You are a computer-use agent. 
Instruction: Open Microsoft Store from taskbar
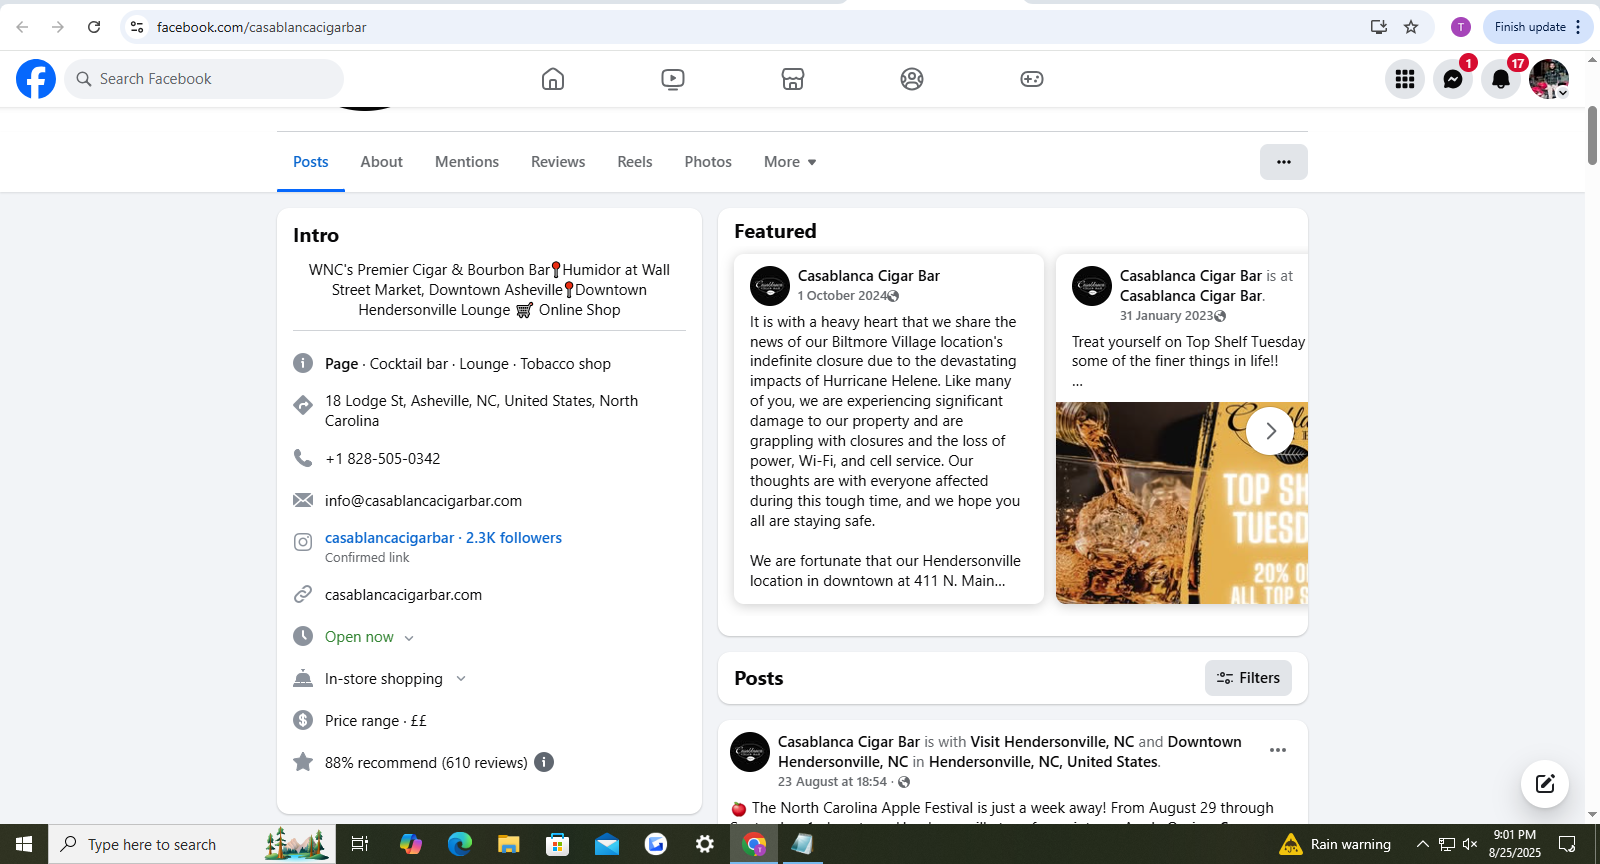[557, 844]
